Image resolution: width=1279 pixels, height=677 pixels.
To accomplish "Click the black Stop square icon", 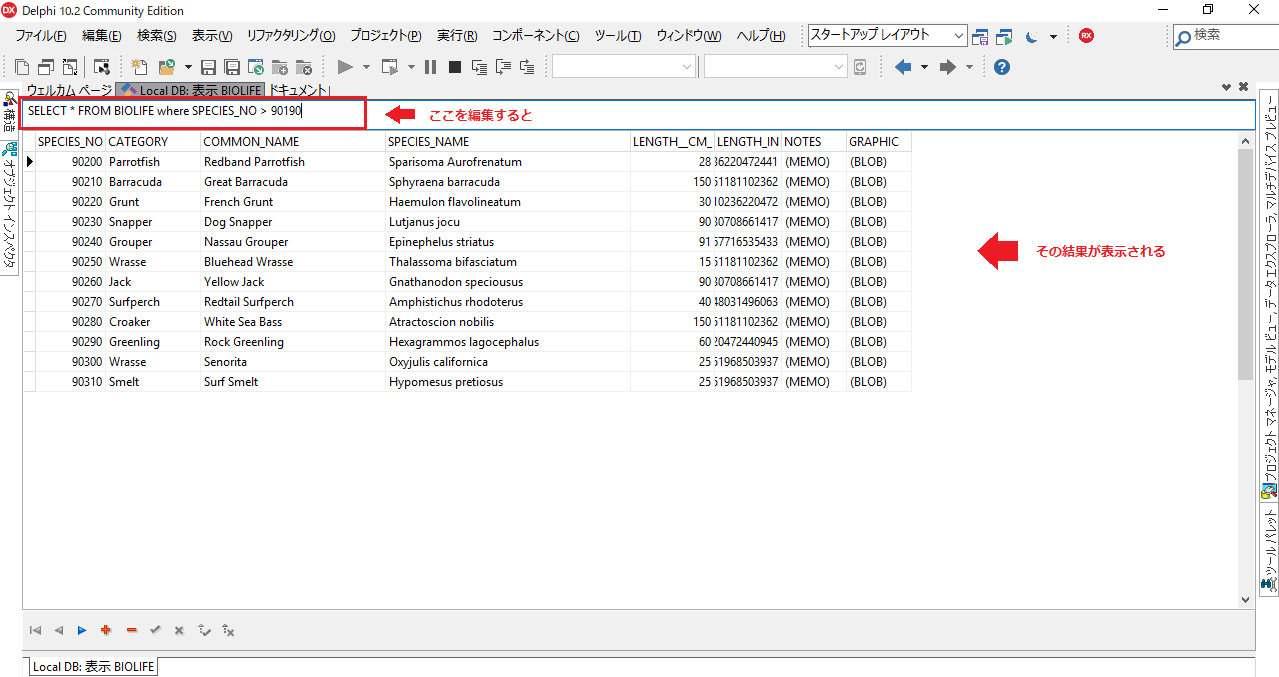I will click(454, 67).
